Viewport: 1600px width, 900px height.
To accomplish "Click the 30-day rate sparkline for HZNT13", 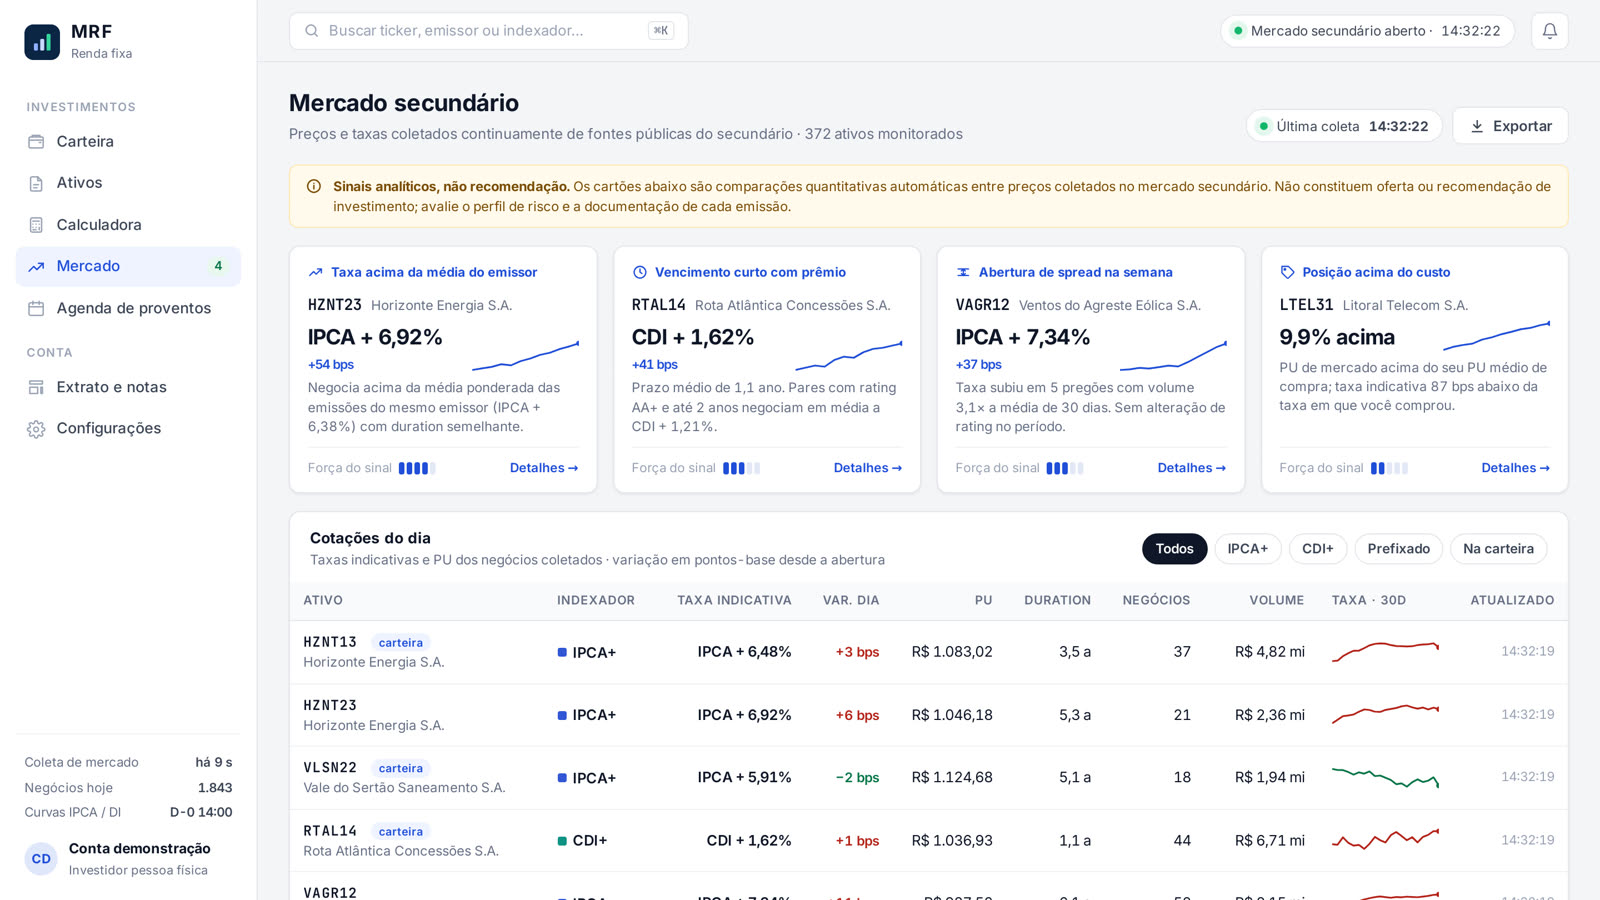I will click(x=1385, y=651).
